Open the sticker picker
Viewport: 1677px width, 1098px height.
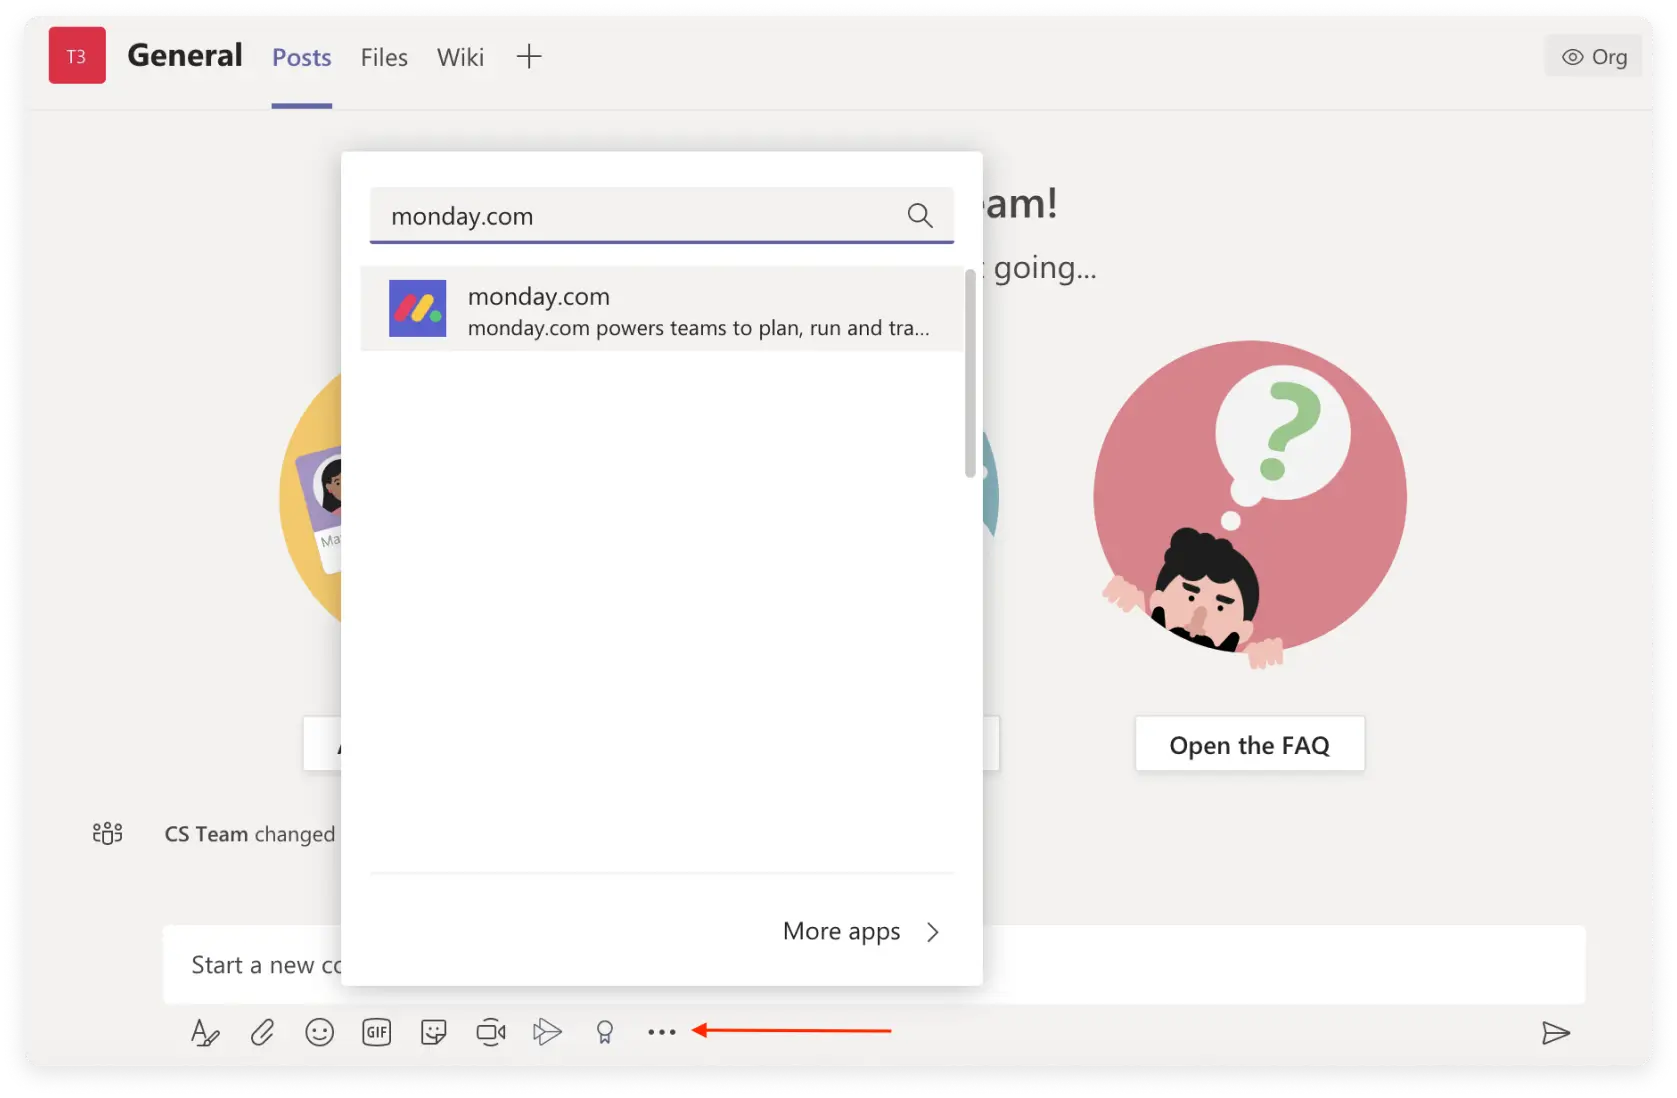(433, 1032)
